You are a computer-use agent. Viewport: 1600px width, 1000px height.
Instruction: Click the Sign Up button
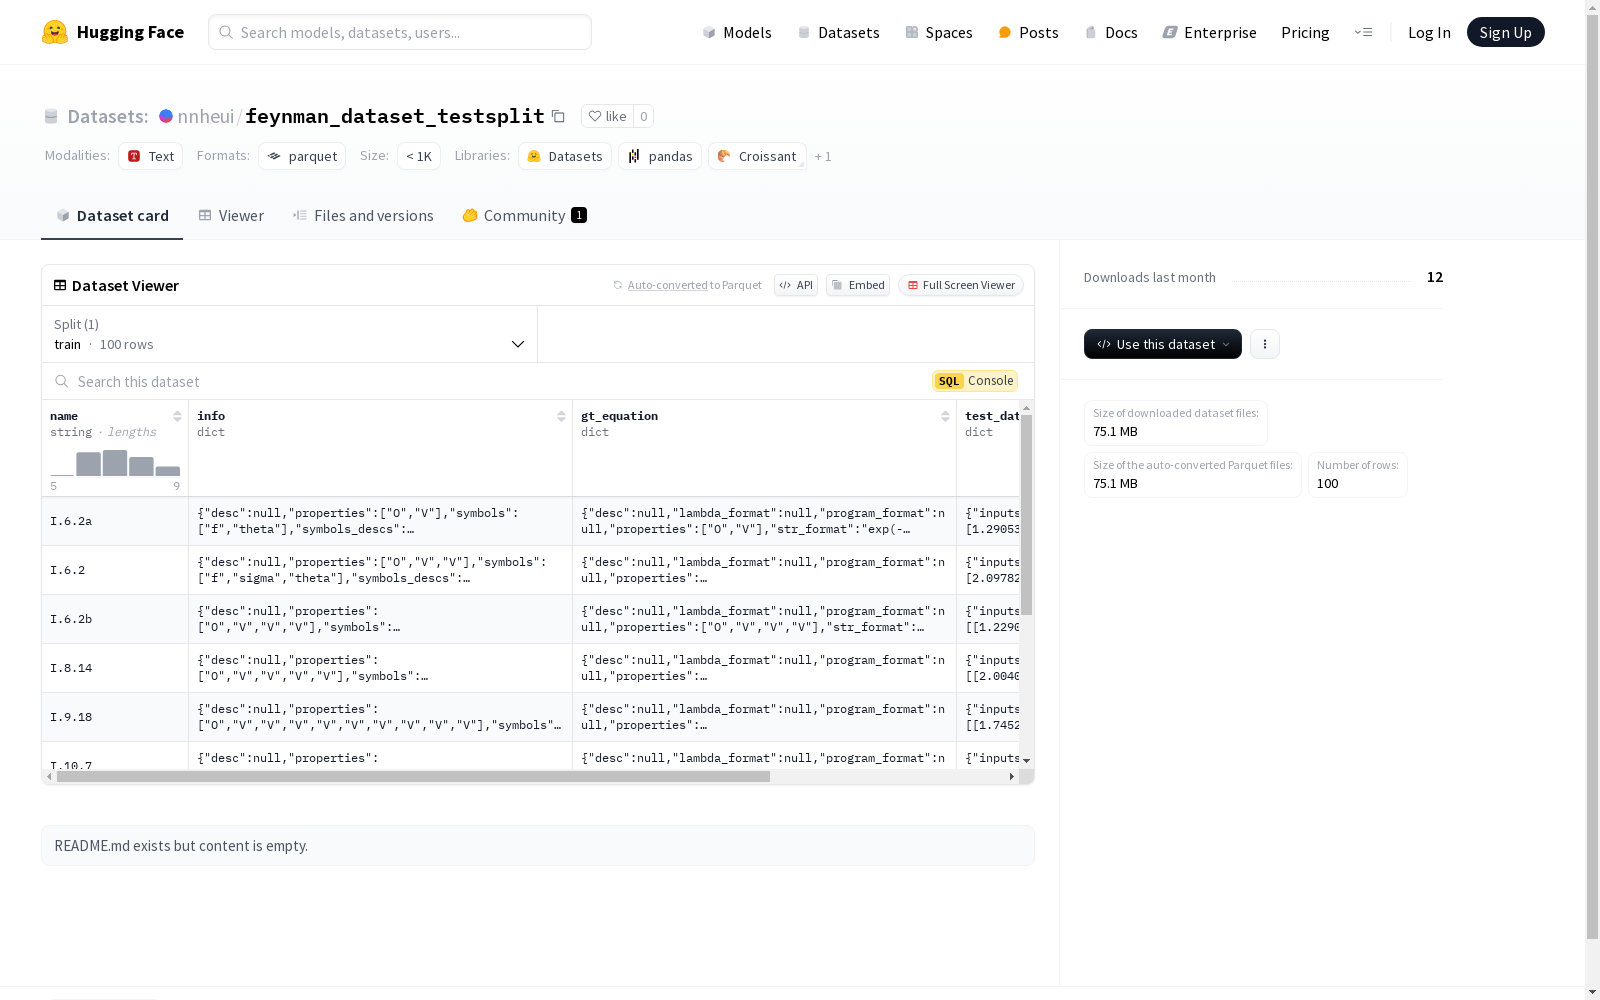tap(1505, 32)
